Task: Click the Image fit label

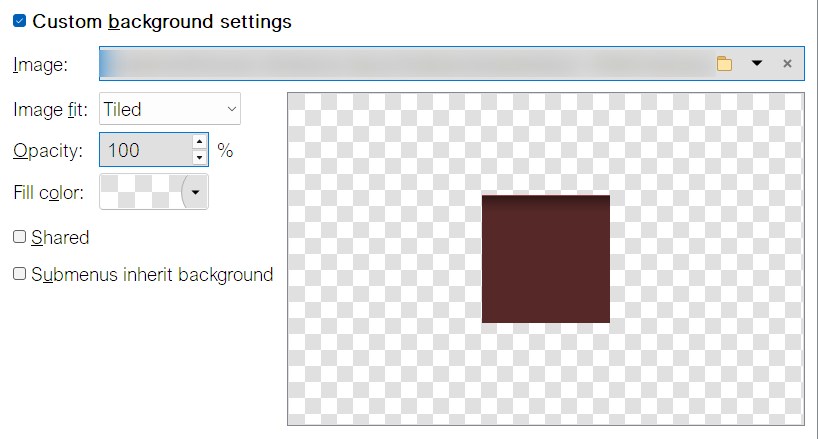Action: click(50, 109)
